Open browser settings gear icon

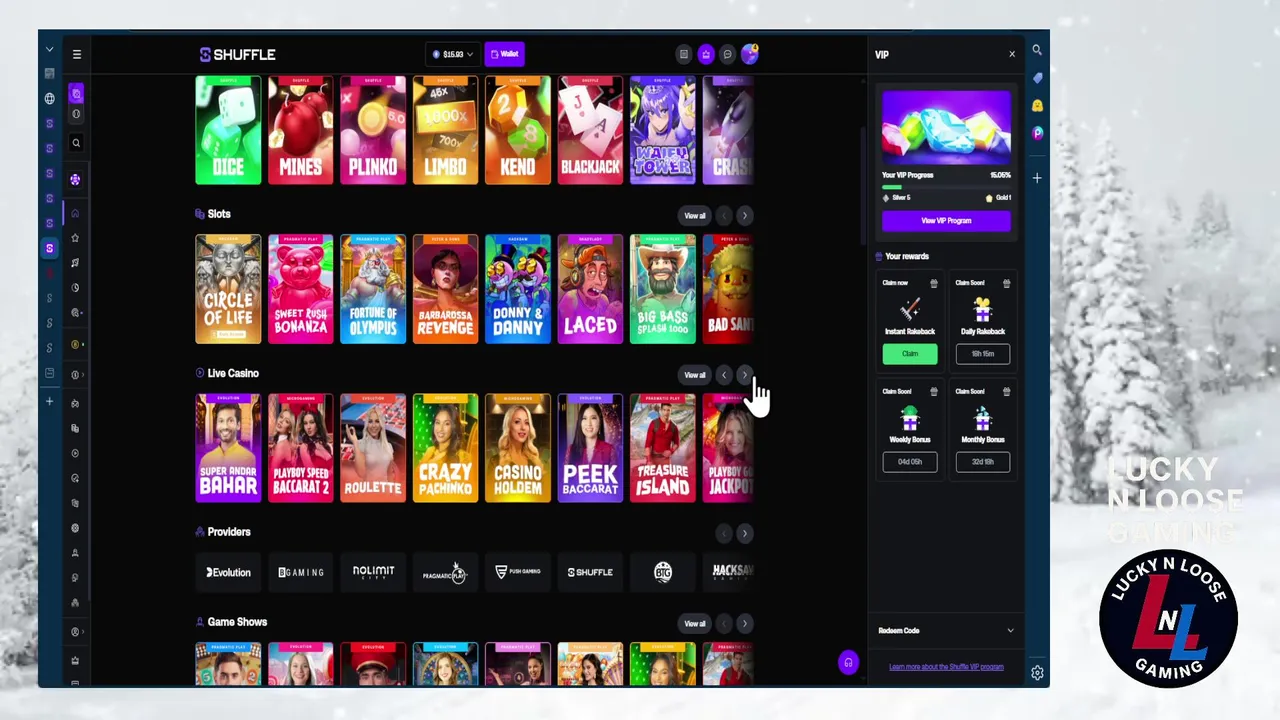(1038, 673)
